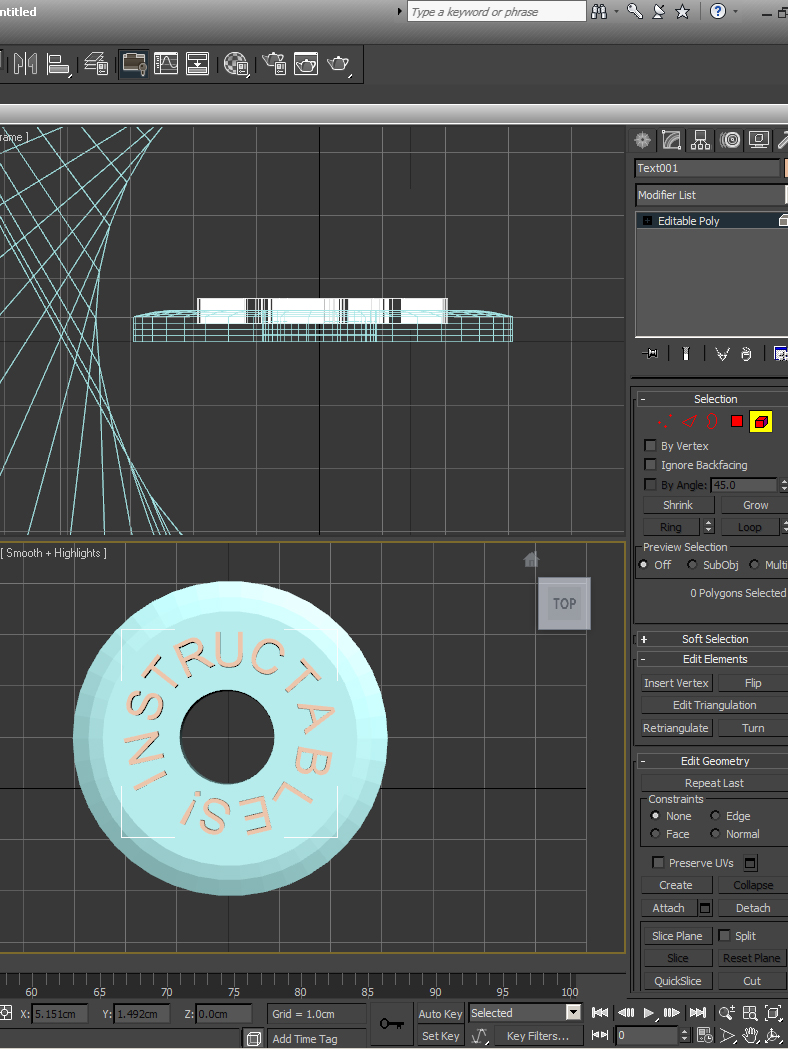Enable the By Vertex checkbox
The width and height of the screenshot is (788, 1050).
[x=650, y=445]
